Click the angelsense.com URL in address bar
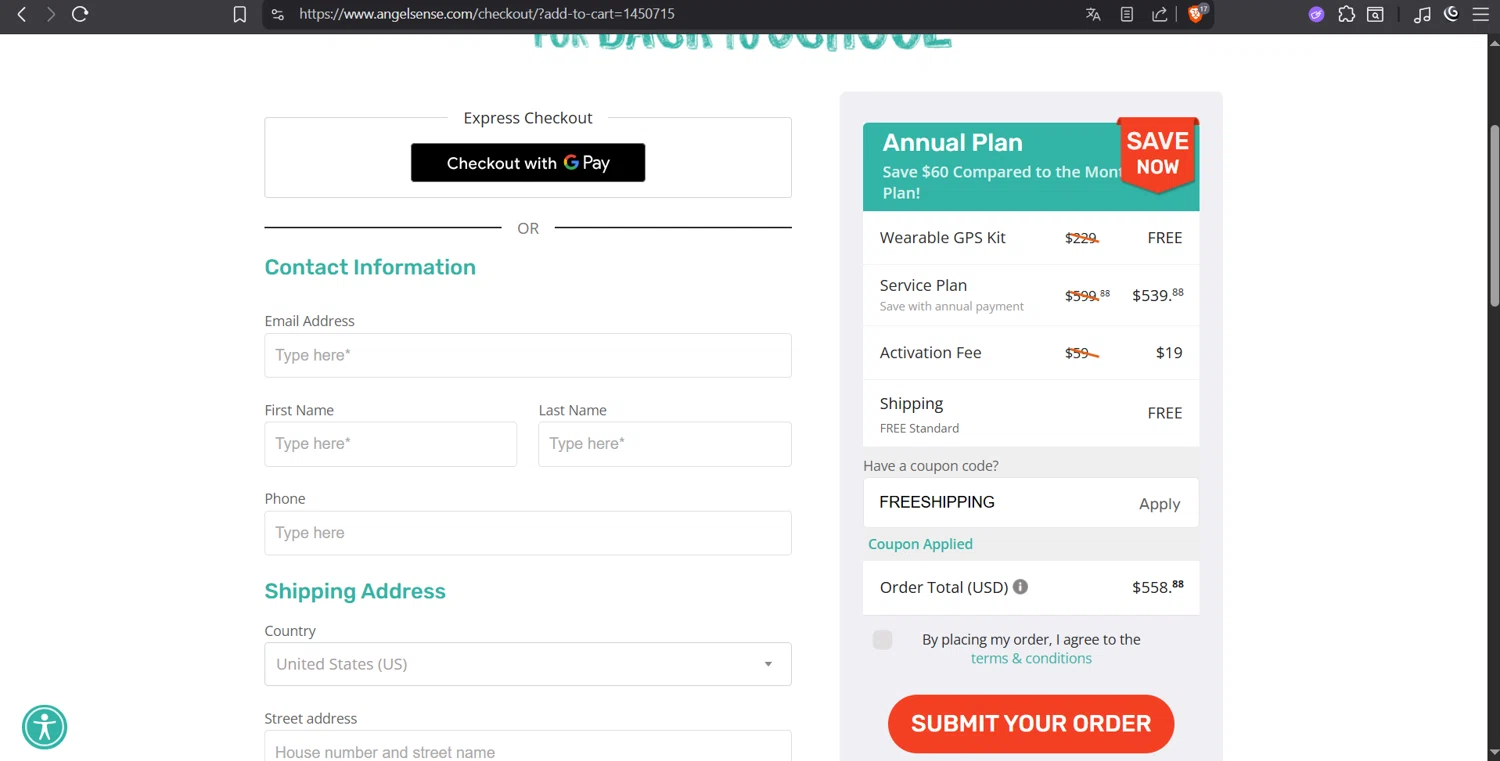Screen dimensions: 1500x761 (x=487, y=14)
